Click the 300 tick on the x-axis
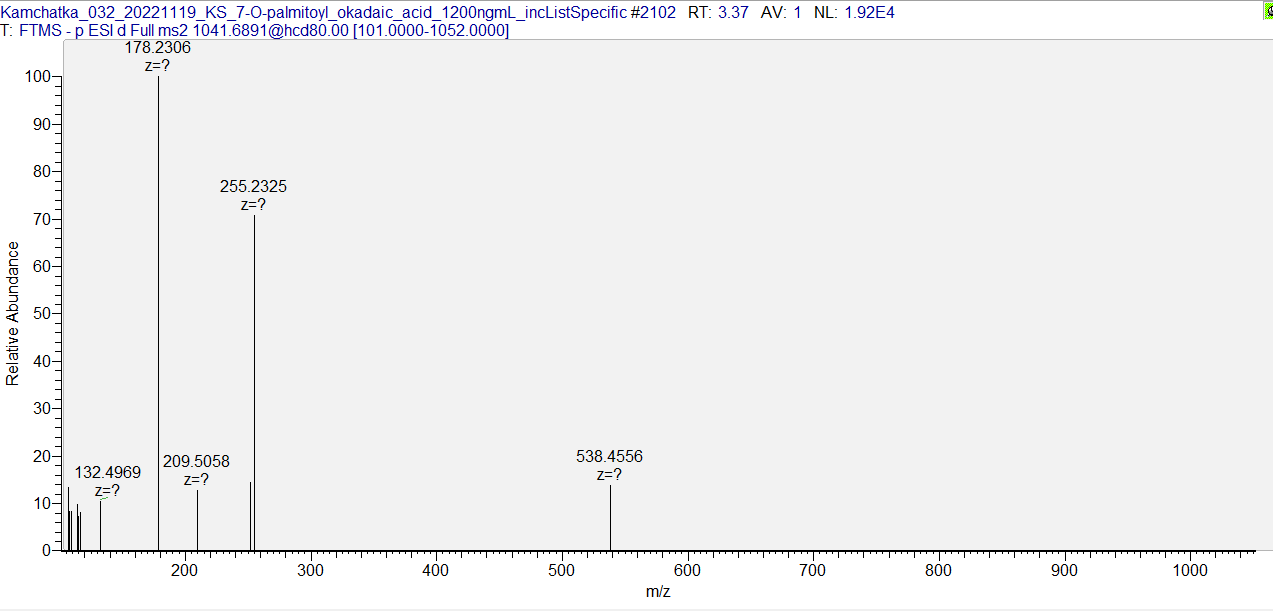The width and height of the screenshot is (1273, 611). pyautogui.click(x=311, y=570)
